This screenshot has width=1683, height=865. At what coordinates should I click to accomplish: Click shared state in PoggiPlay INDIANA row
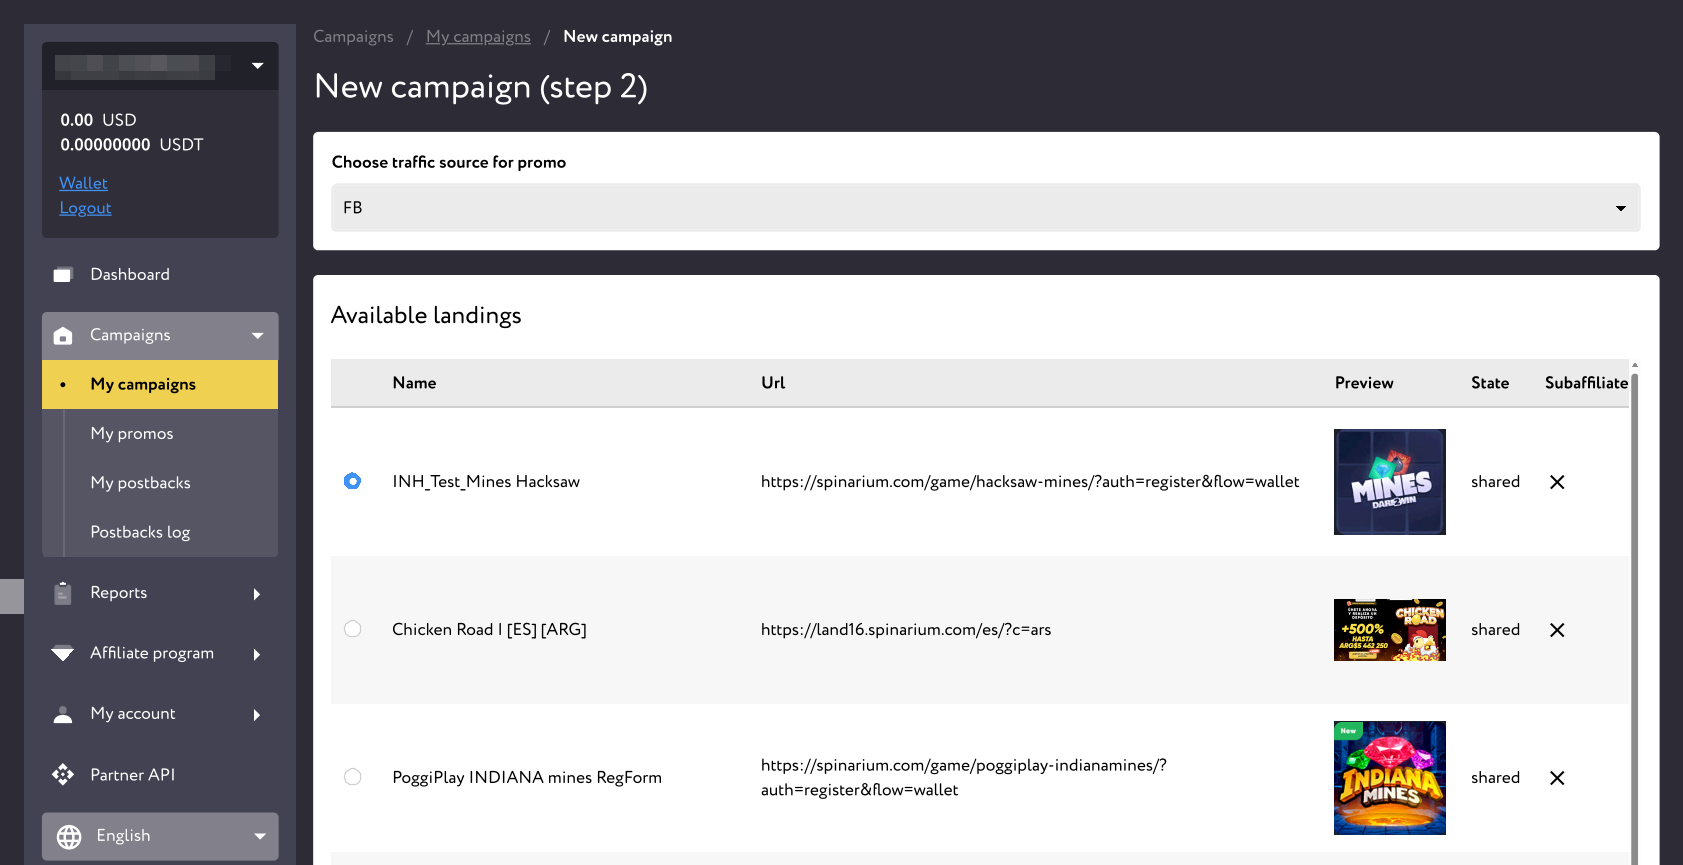click(x=1495, y=778)
